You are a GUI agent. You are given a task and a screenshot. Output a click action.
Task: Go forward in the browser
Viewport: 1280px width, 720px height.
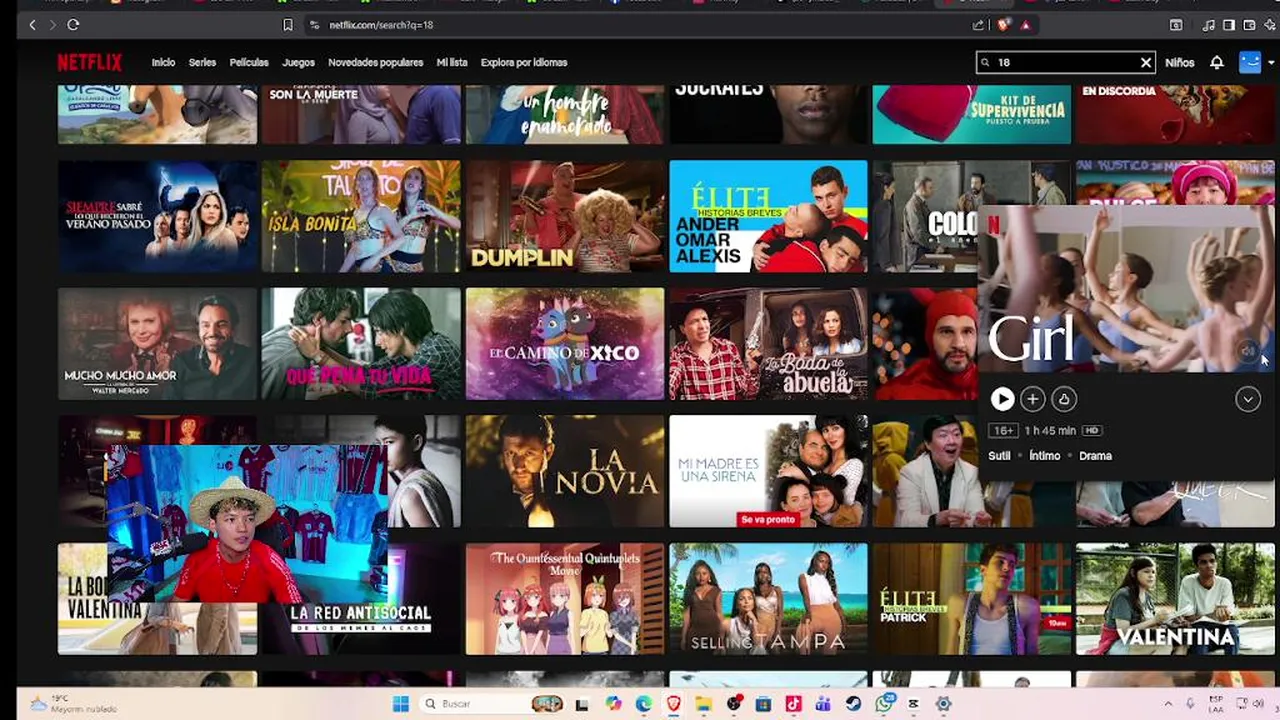click(52, 24)
